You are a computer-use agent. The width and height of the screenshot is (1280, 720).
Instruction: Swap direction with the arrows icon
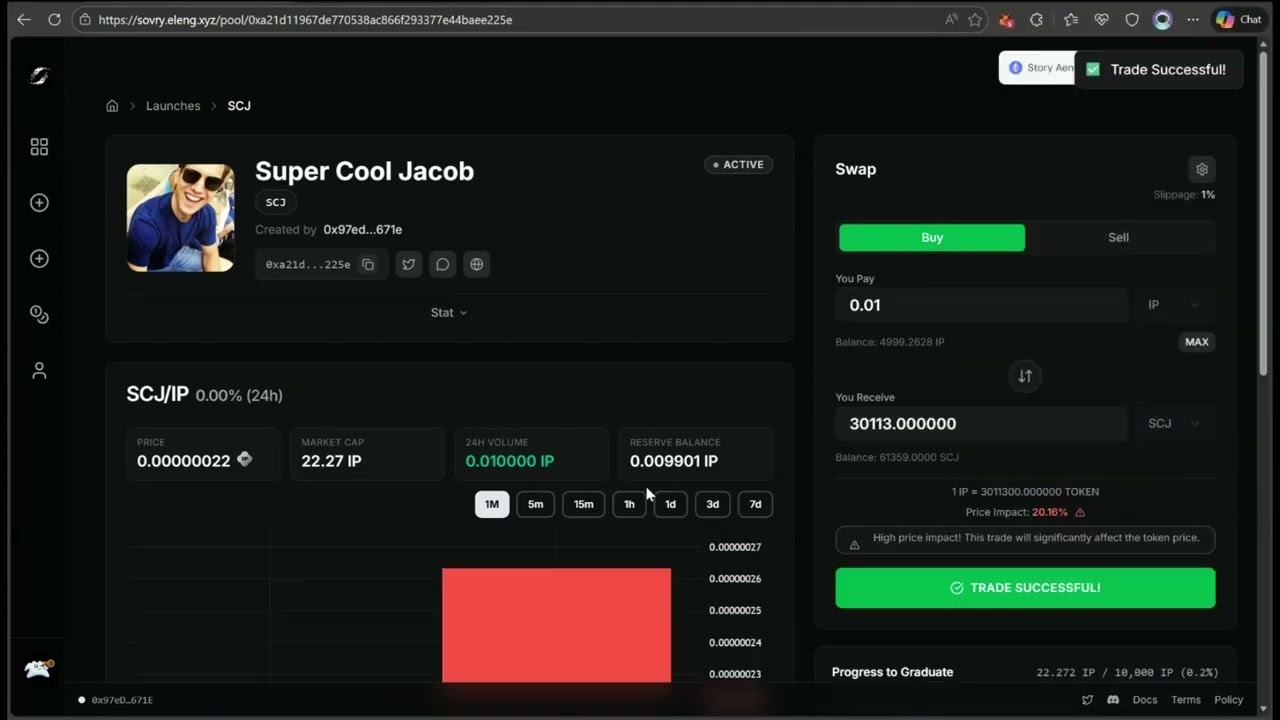pos(1025,376)
